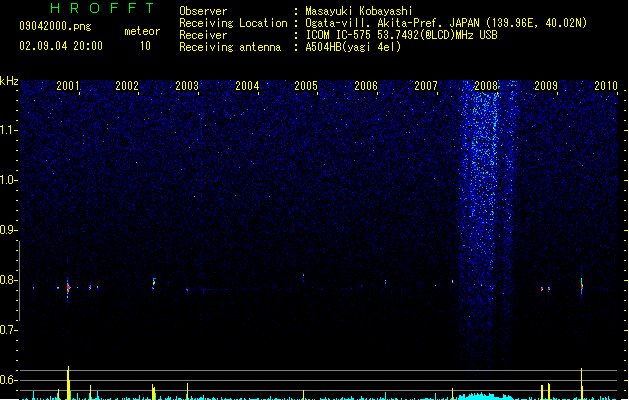Select antenna value A504HB(yagi 4el)
The width and height of the screenshot is (629, 400).
[353, 47]
